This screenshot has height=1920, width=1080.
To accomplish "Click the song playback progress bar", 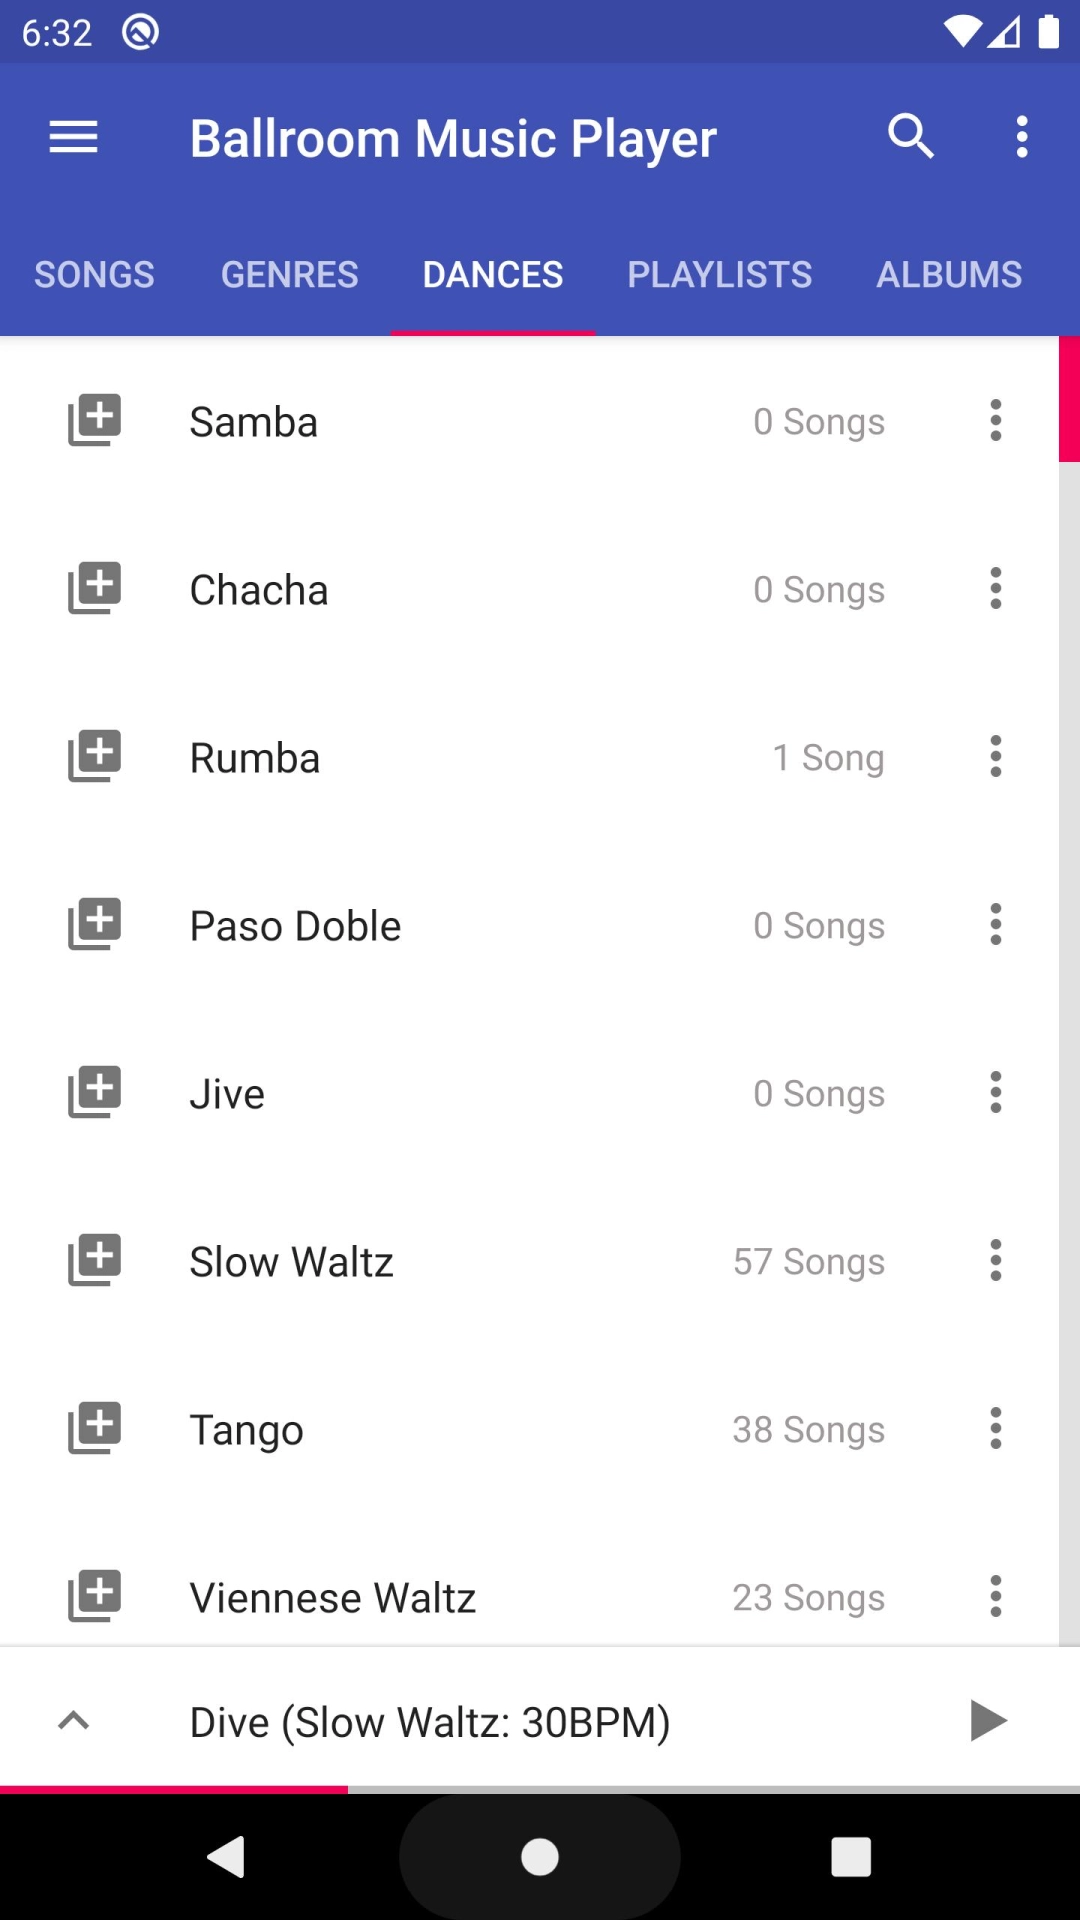I will coord(540,1789).
